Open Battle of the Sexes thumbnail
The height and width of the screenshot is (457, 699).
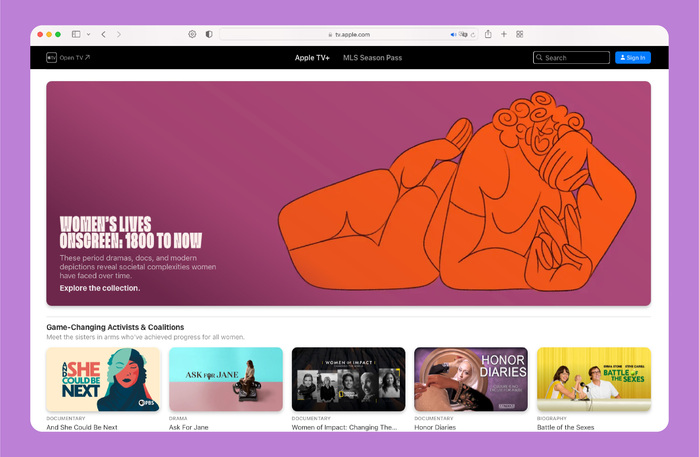pyautogui.click(x=594, y=379)
